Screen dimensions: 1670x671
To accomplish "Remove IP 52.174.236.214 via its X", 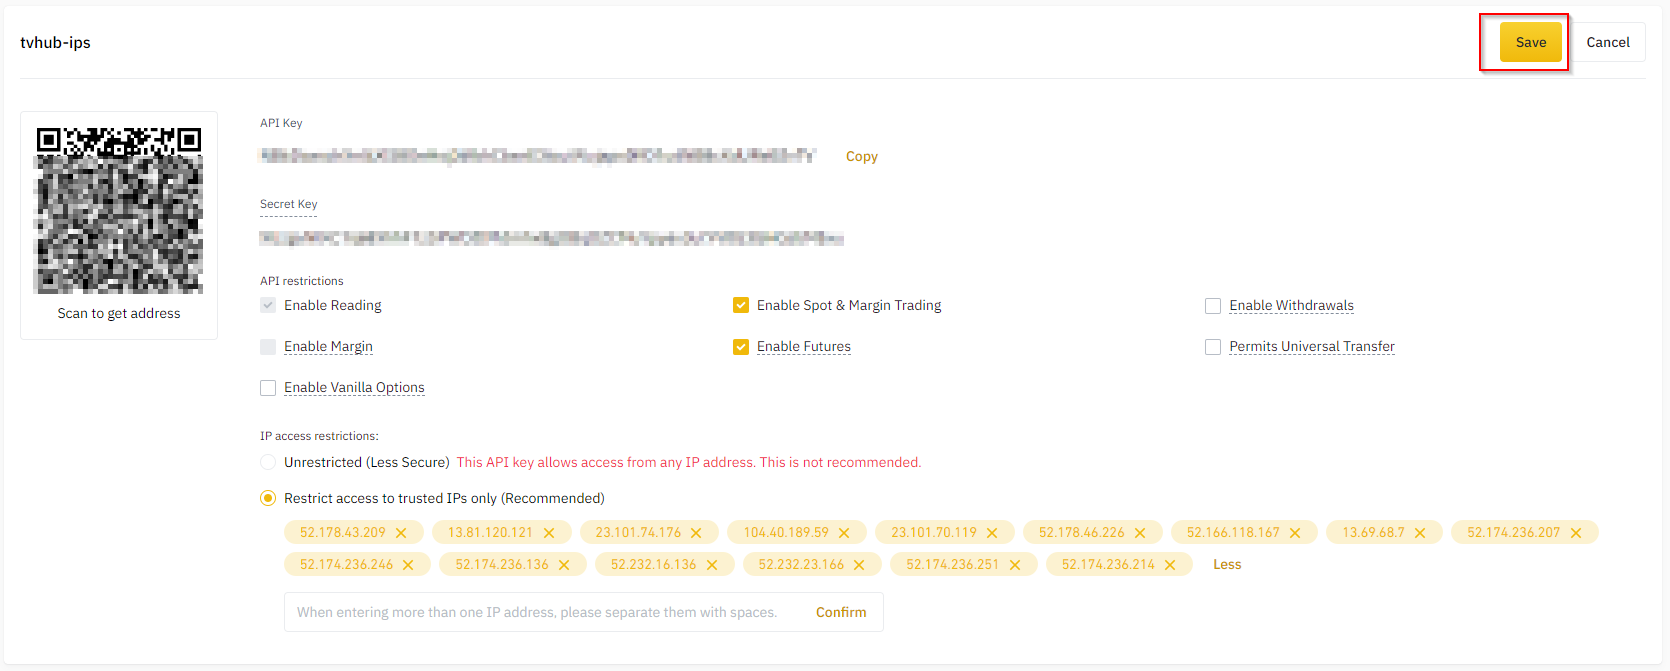I will tap(1170, 565).
